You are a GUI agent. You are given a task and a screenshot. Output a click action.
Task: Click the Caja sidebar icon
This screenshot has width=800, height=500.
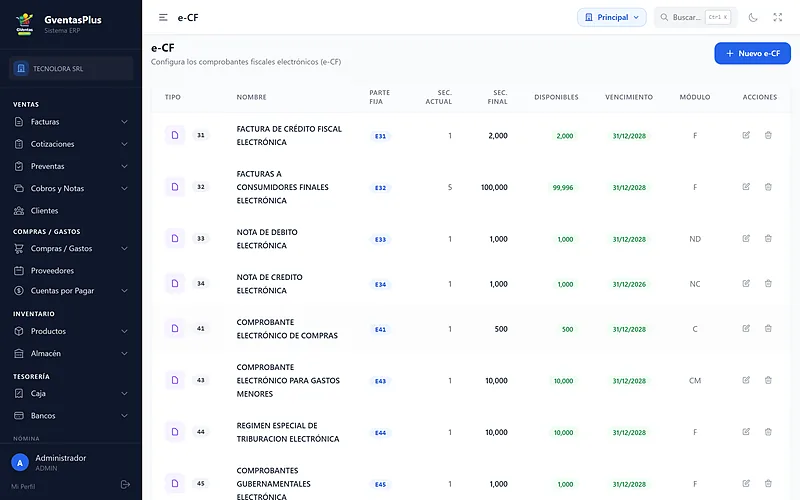[x=19, y=393]
